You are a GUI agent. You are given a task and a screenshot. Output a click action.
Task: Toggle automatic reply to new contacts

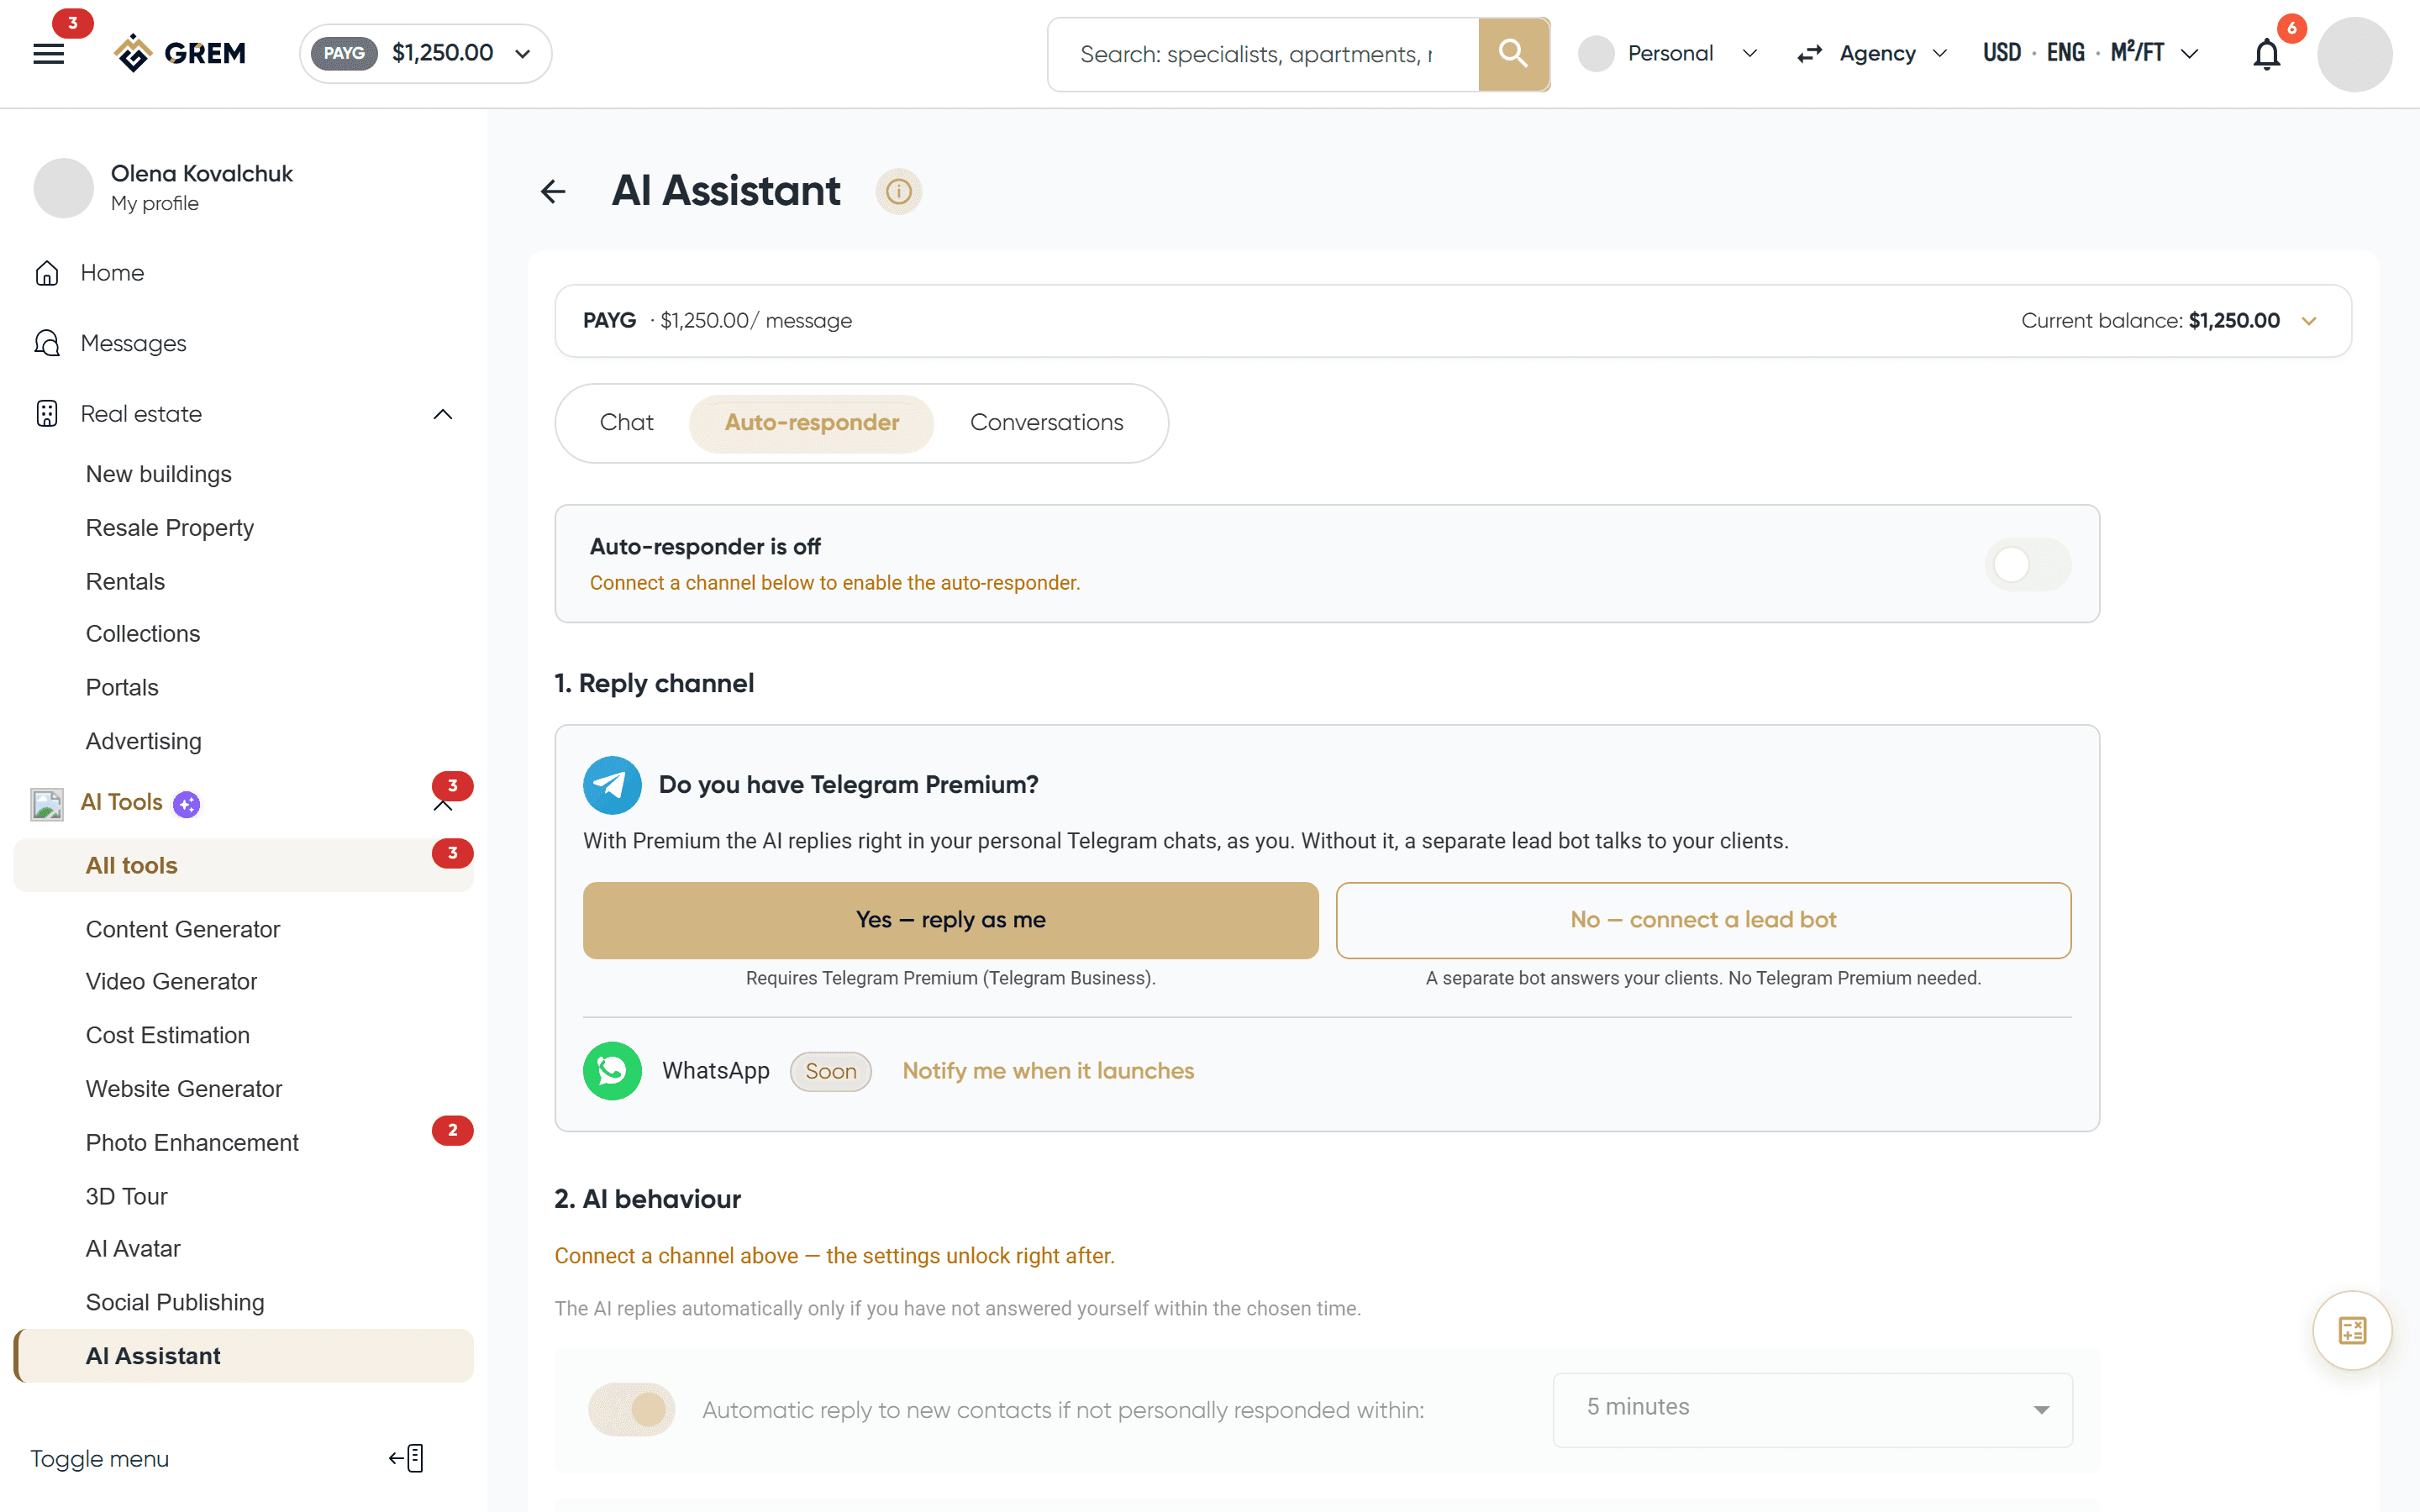click(632, 1410)
